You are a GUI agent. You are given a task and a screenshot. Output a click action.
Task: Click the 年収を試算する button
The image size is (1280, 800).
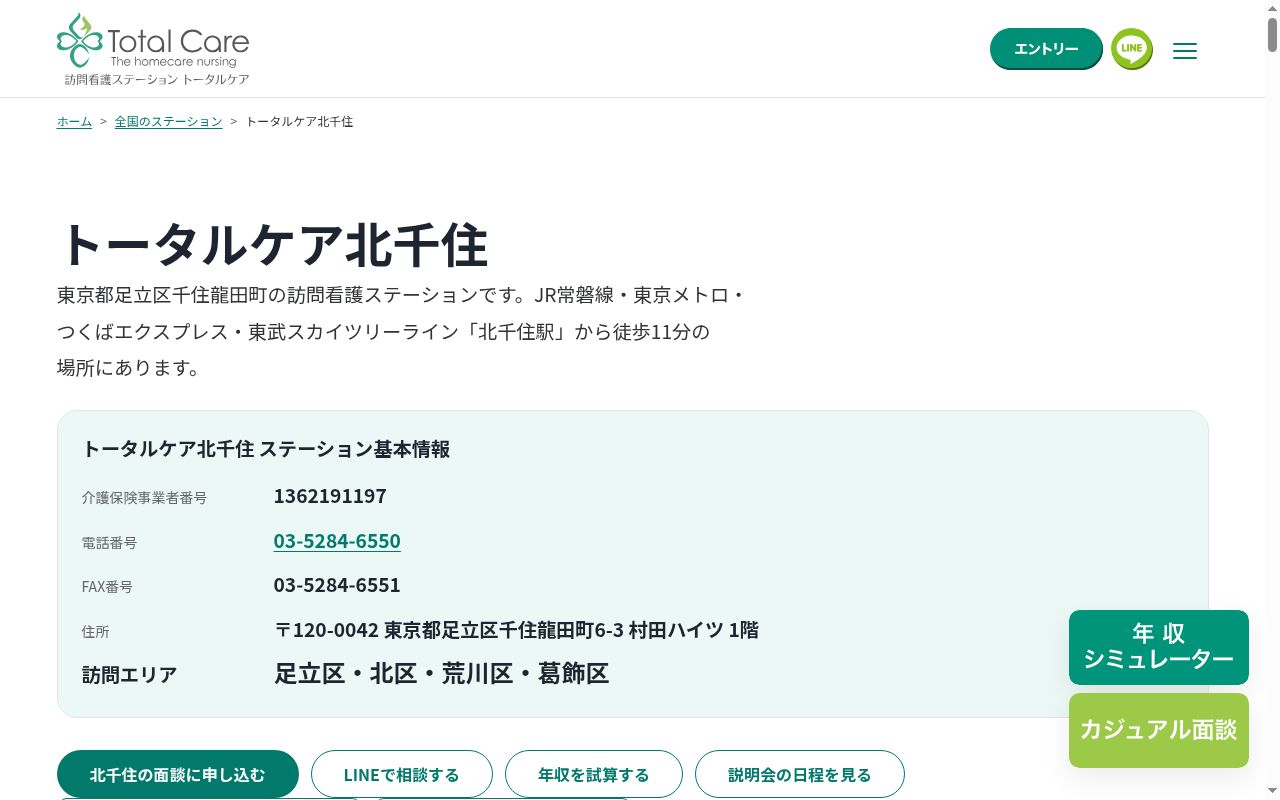[594, 774]
